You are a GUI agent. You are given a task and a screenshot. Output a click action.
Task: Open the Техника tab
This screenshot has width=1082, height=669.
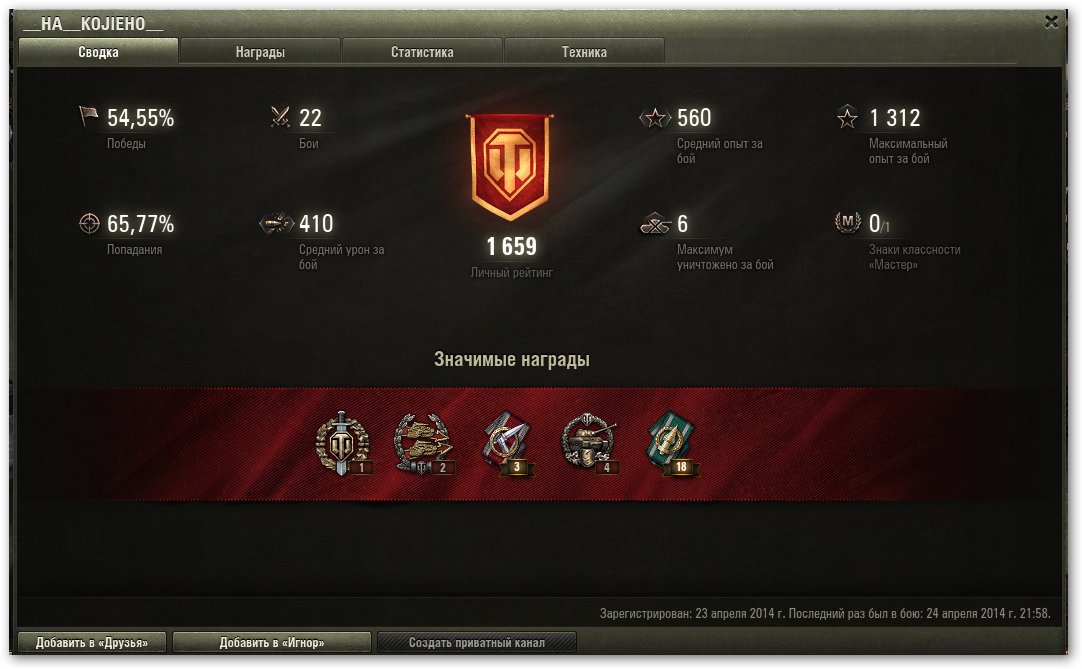point(584,52)
